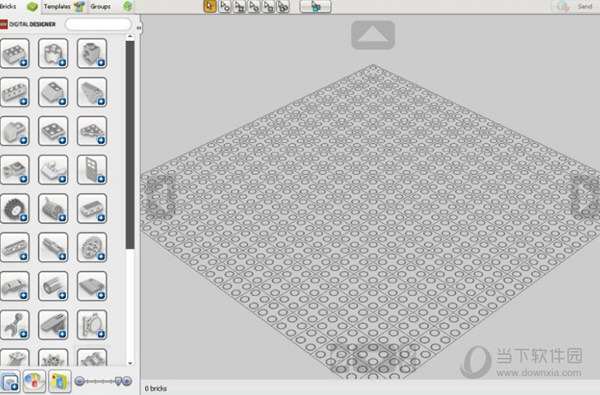Open the wrench tools brick category
This screenshot has height=395, width=600.
click(x=15, y=325)
